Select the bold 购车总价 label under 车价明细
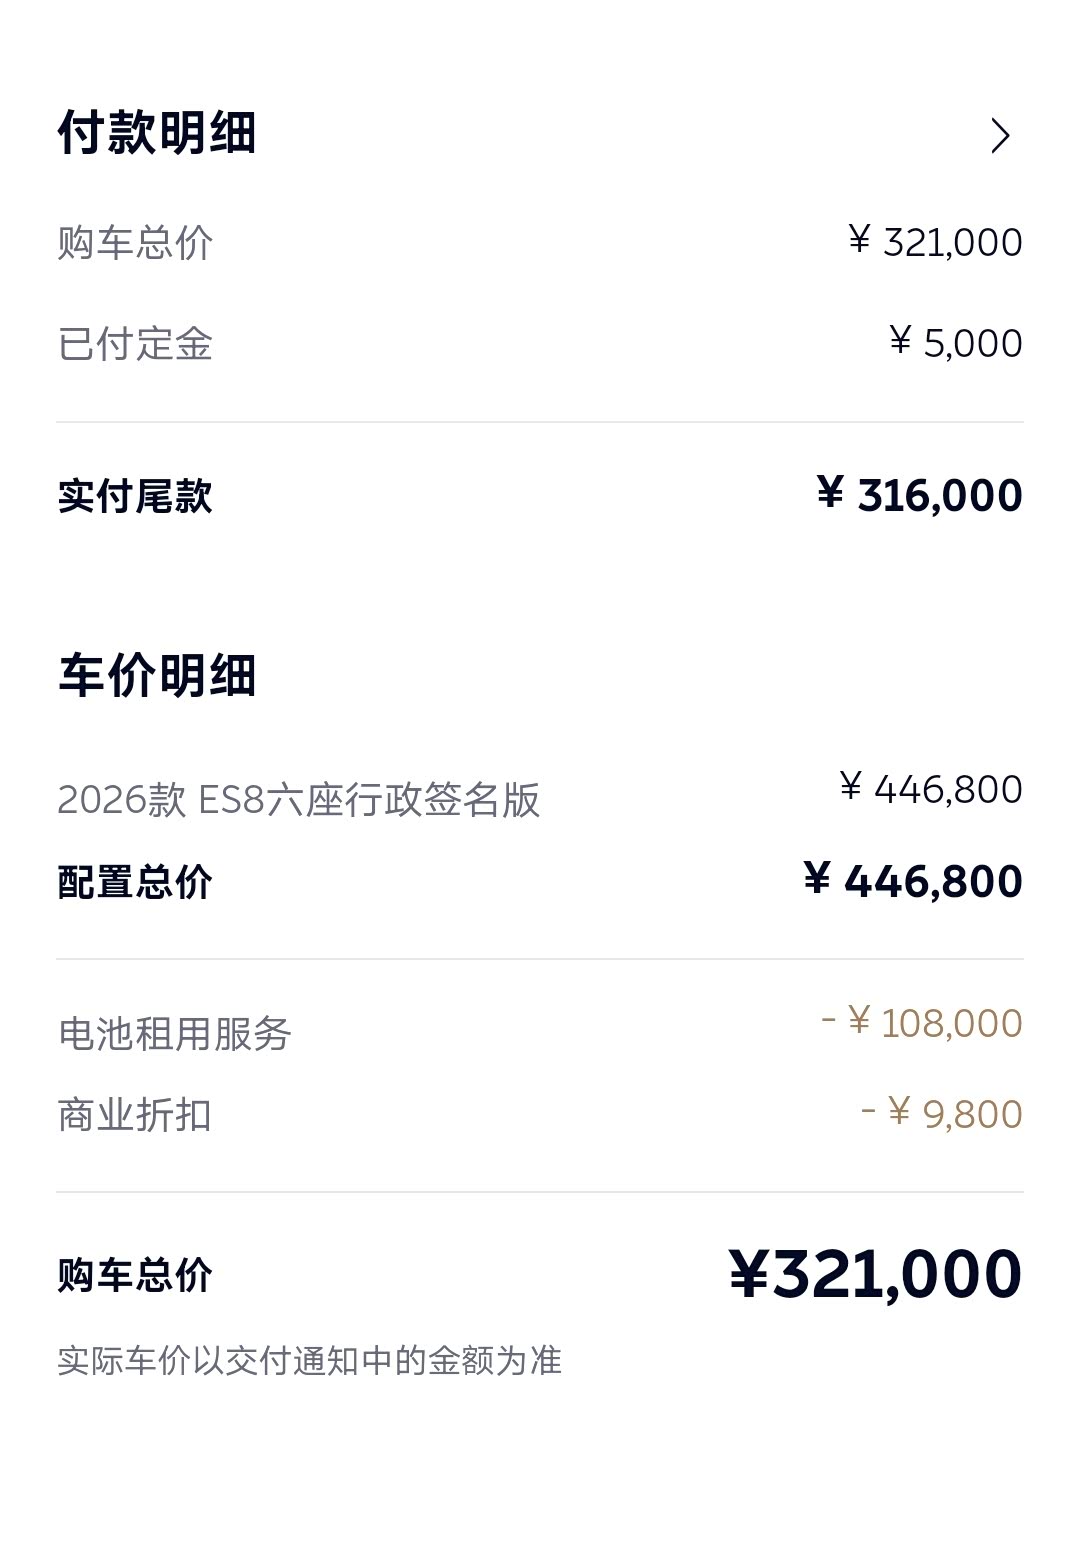 tap(135, 1276)
